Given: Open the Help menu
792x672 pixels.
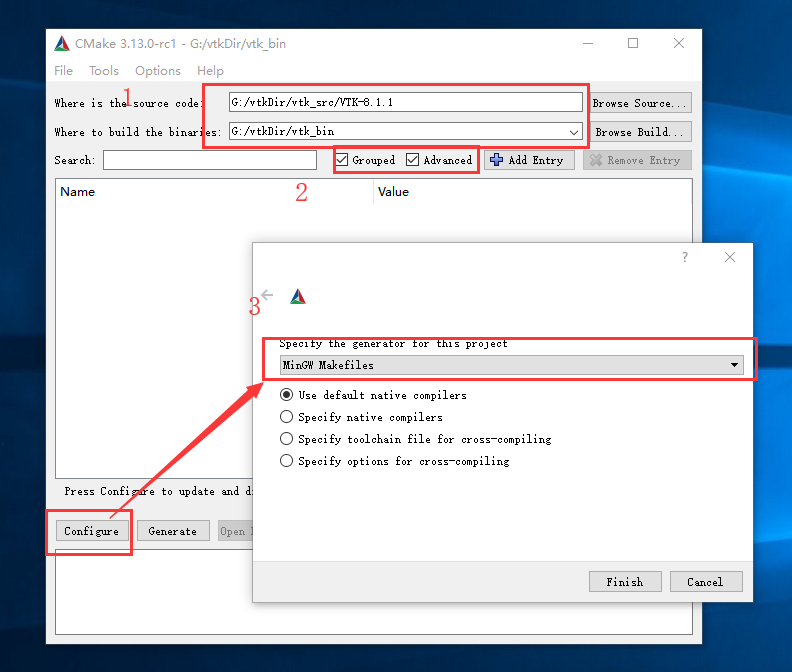Looking at the screenshot, I should pos(210,71).
